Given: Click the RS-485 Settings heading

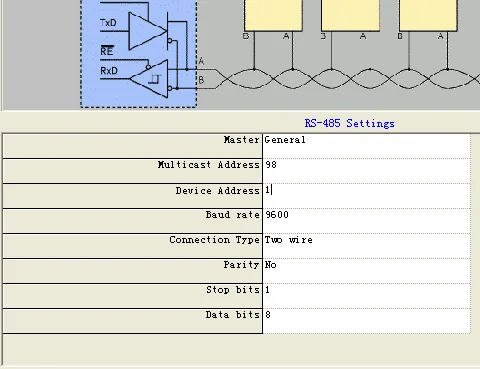Looking at the screenshot, I should [349, 123].
